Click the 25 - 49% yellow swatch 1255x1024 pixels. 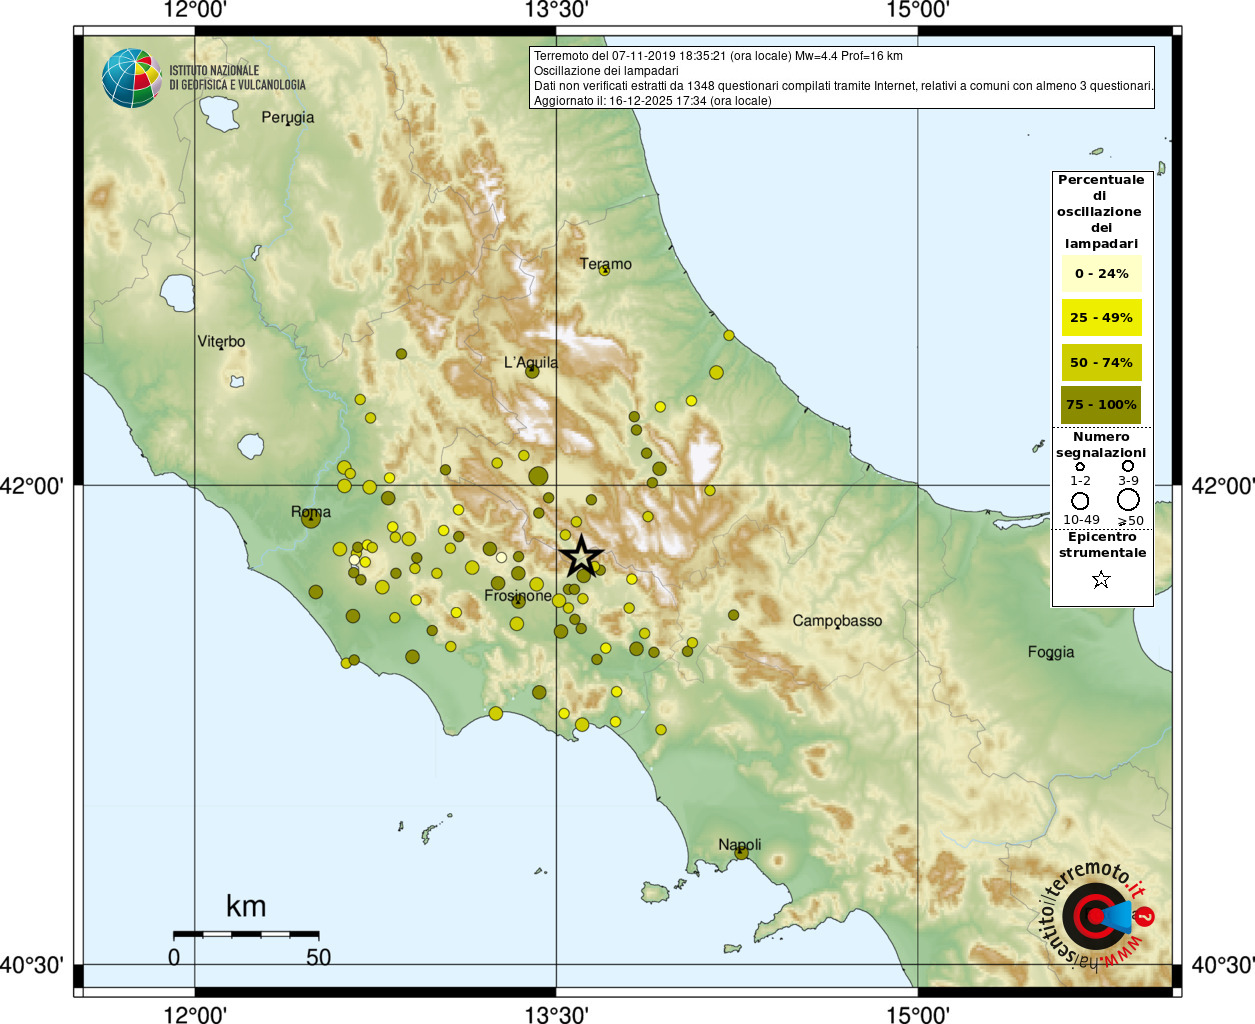tap(1101, 318)
